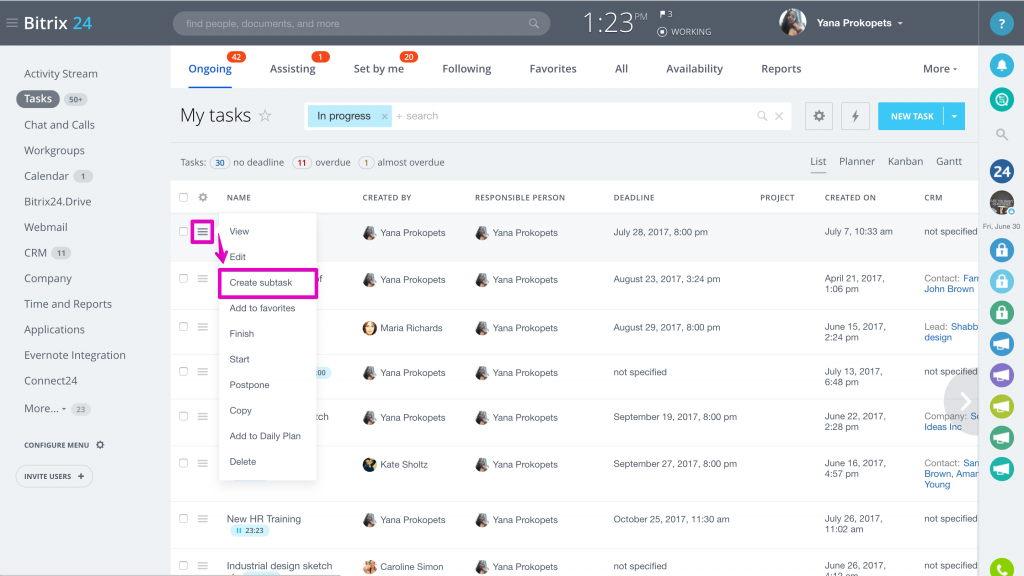Switch to the Assisting tab
The width and height of the screenshot is (1024, 576).
click(x=293, y=69)
